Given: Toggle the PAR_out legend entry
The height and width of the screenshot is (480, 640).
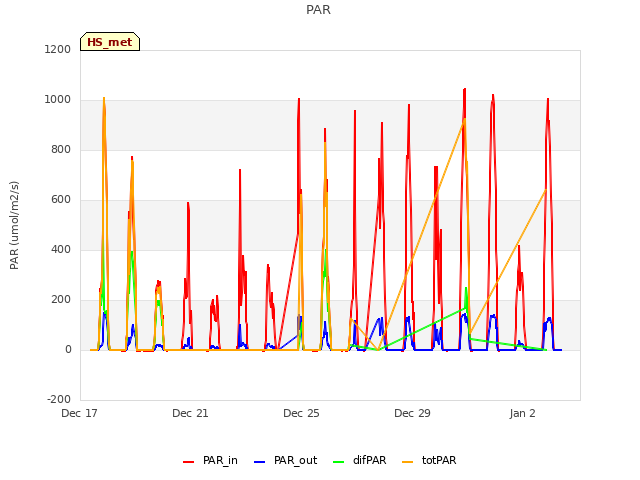Looking at the screenshot, I should [285, 460].
